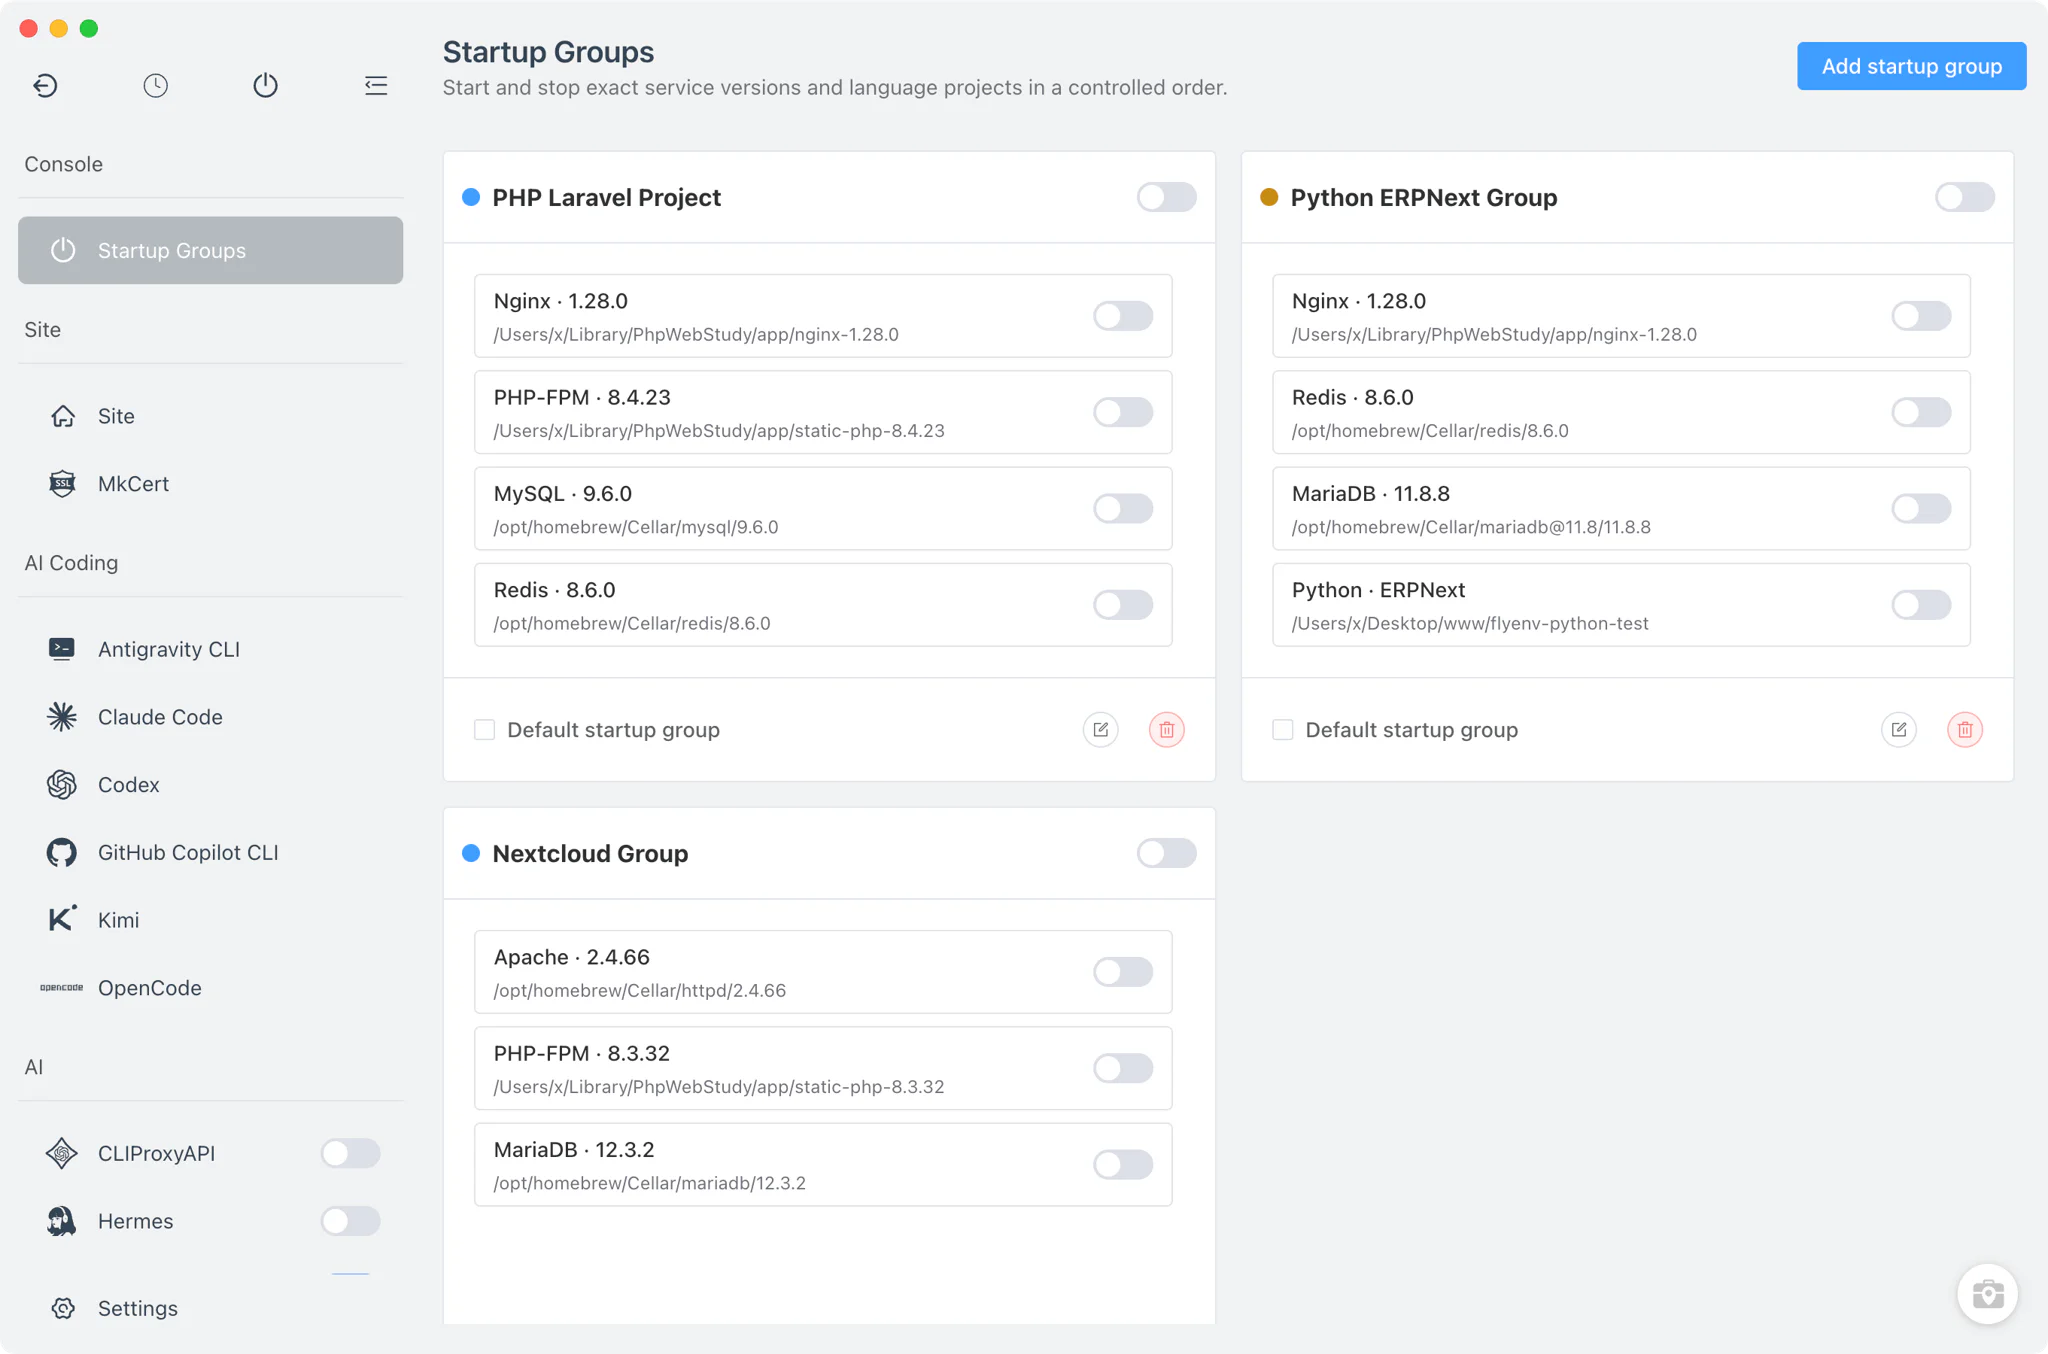The width and height of the screenshot is (2048, 1354).
Task: Open the Site sidebar item
Action: pyautogui.click(x=210, y=416)
